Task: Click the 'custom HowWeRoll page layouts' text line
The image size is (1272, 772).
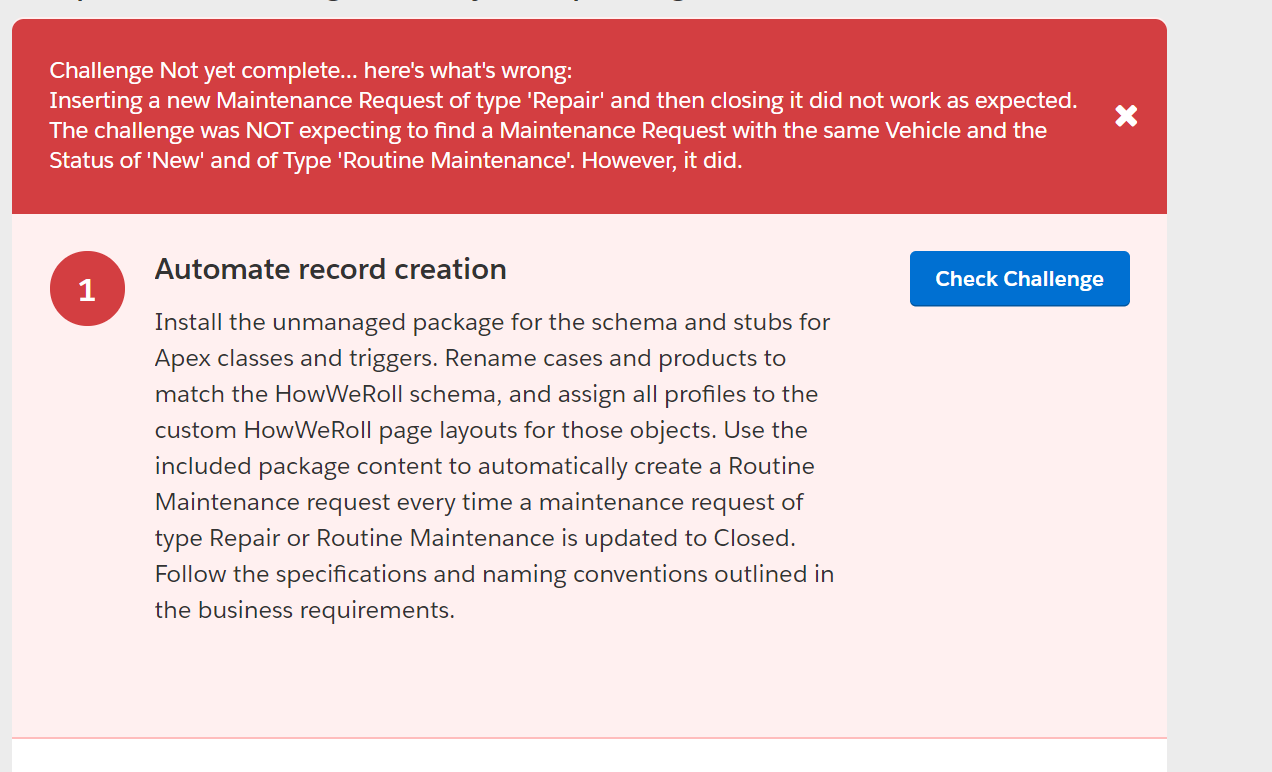Action: coord(481,430)
